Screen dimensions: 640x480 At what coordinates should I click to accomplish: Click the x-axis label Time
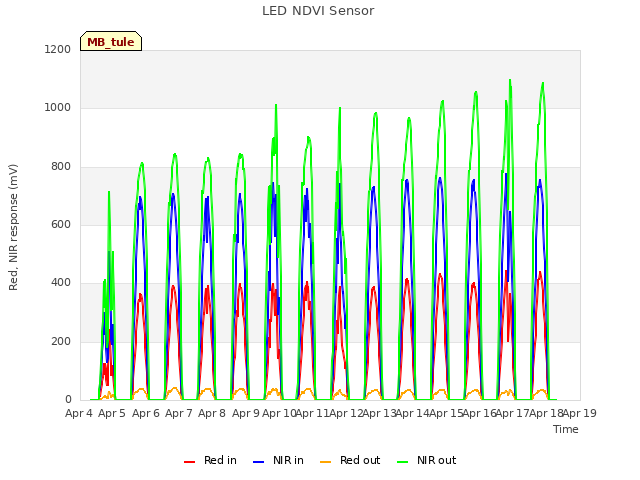click(566, 429)
